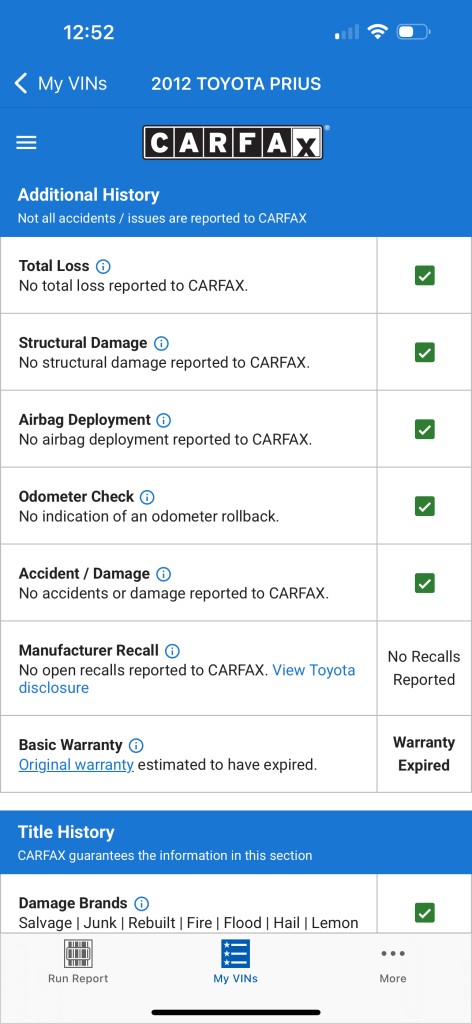Tap the Odometer Check info icon
This screenshot has width=472, height=1024.
[x=148, y=498]
